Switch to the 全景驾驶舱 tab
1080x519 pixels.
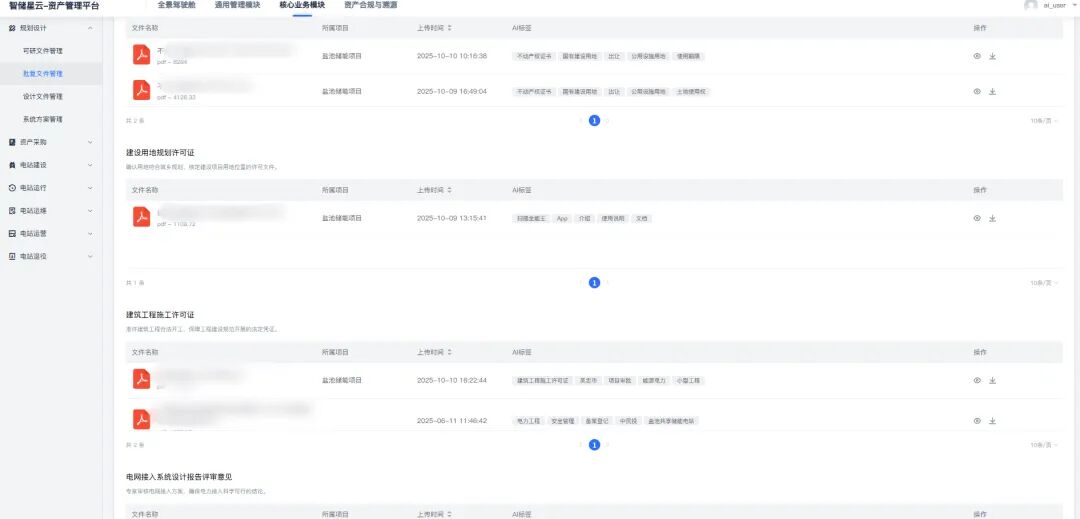click(x=177, y=5)
